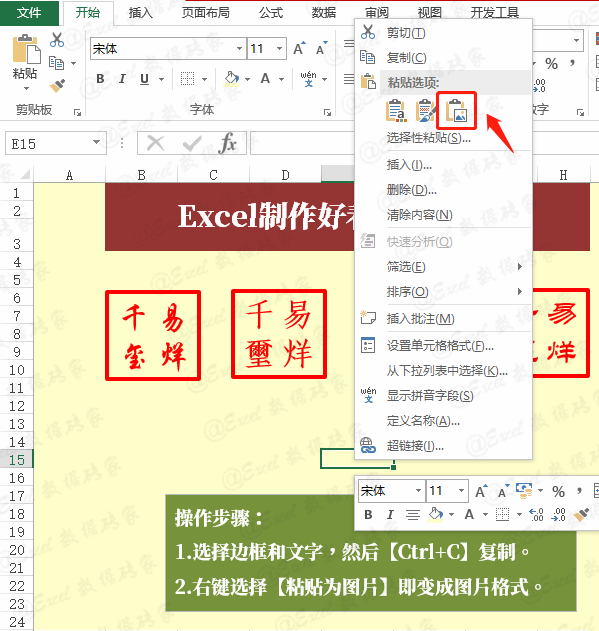Expand the ribbon Underline dropdown arrow
599x631 pixels.
(x=161, y=79)
